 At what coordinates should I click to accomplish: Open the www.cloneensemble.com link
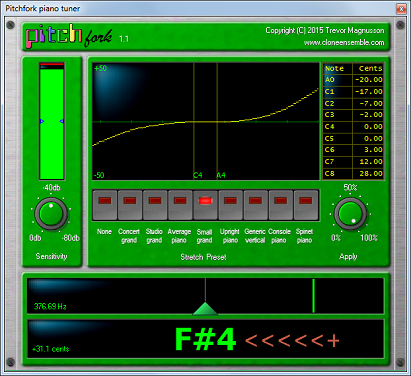point(344,43)
